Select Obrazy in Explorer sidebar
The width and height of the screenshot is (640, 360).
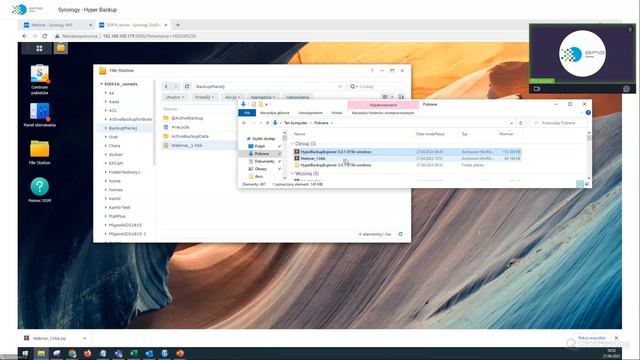pyautogui.click(x=260, y=169)
